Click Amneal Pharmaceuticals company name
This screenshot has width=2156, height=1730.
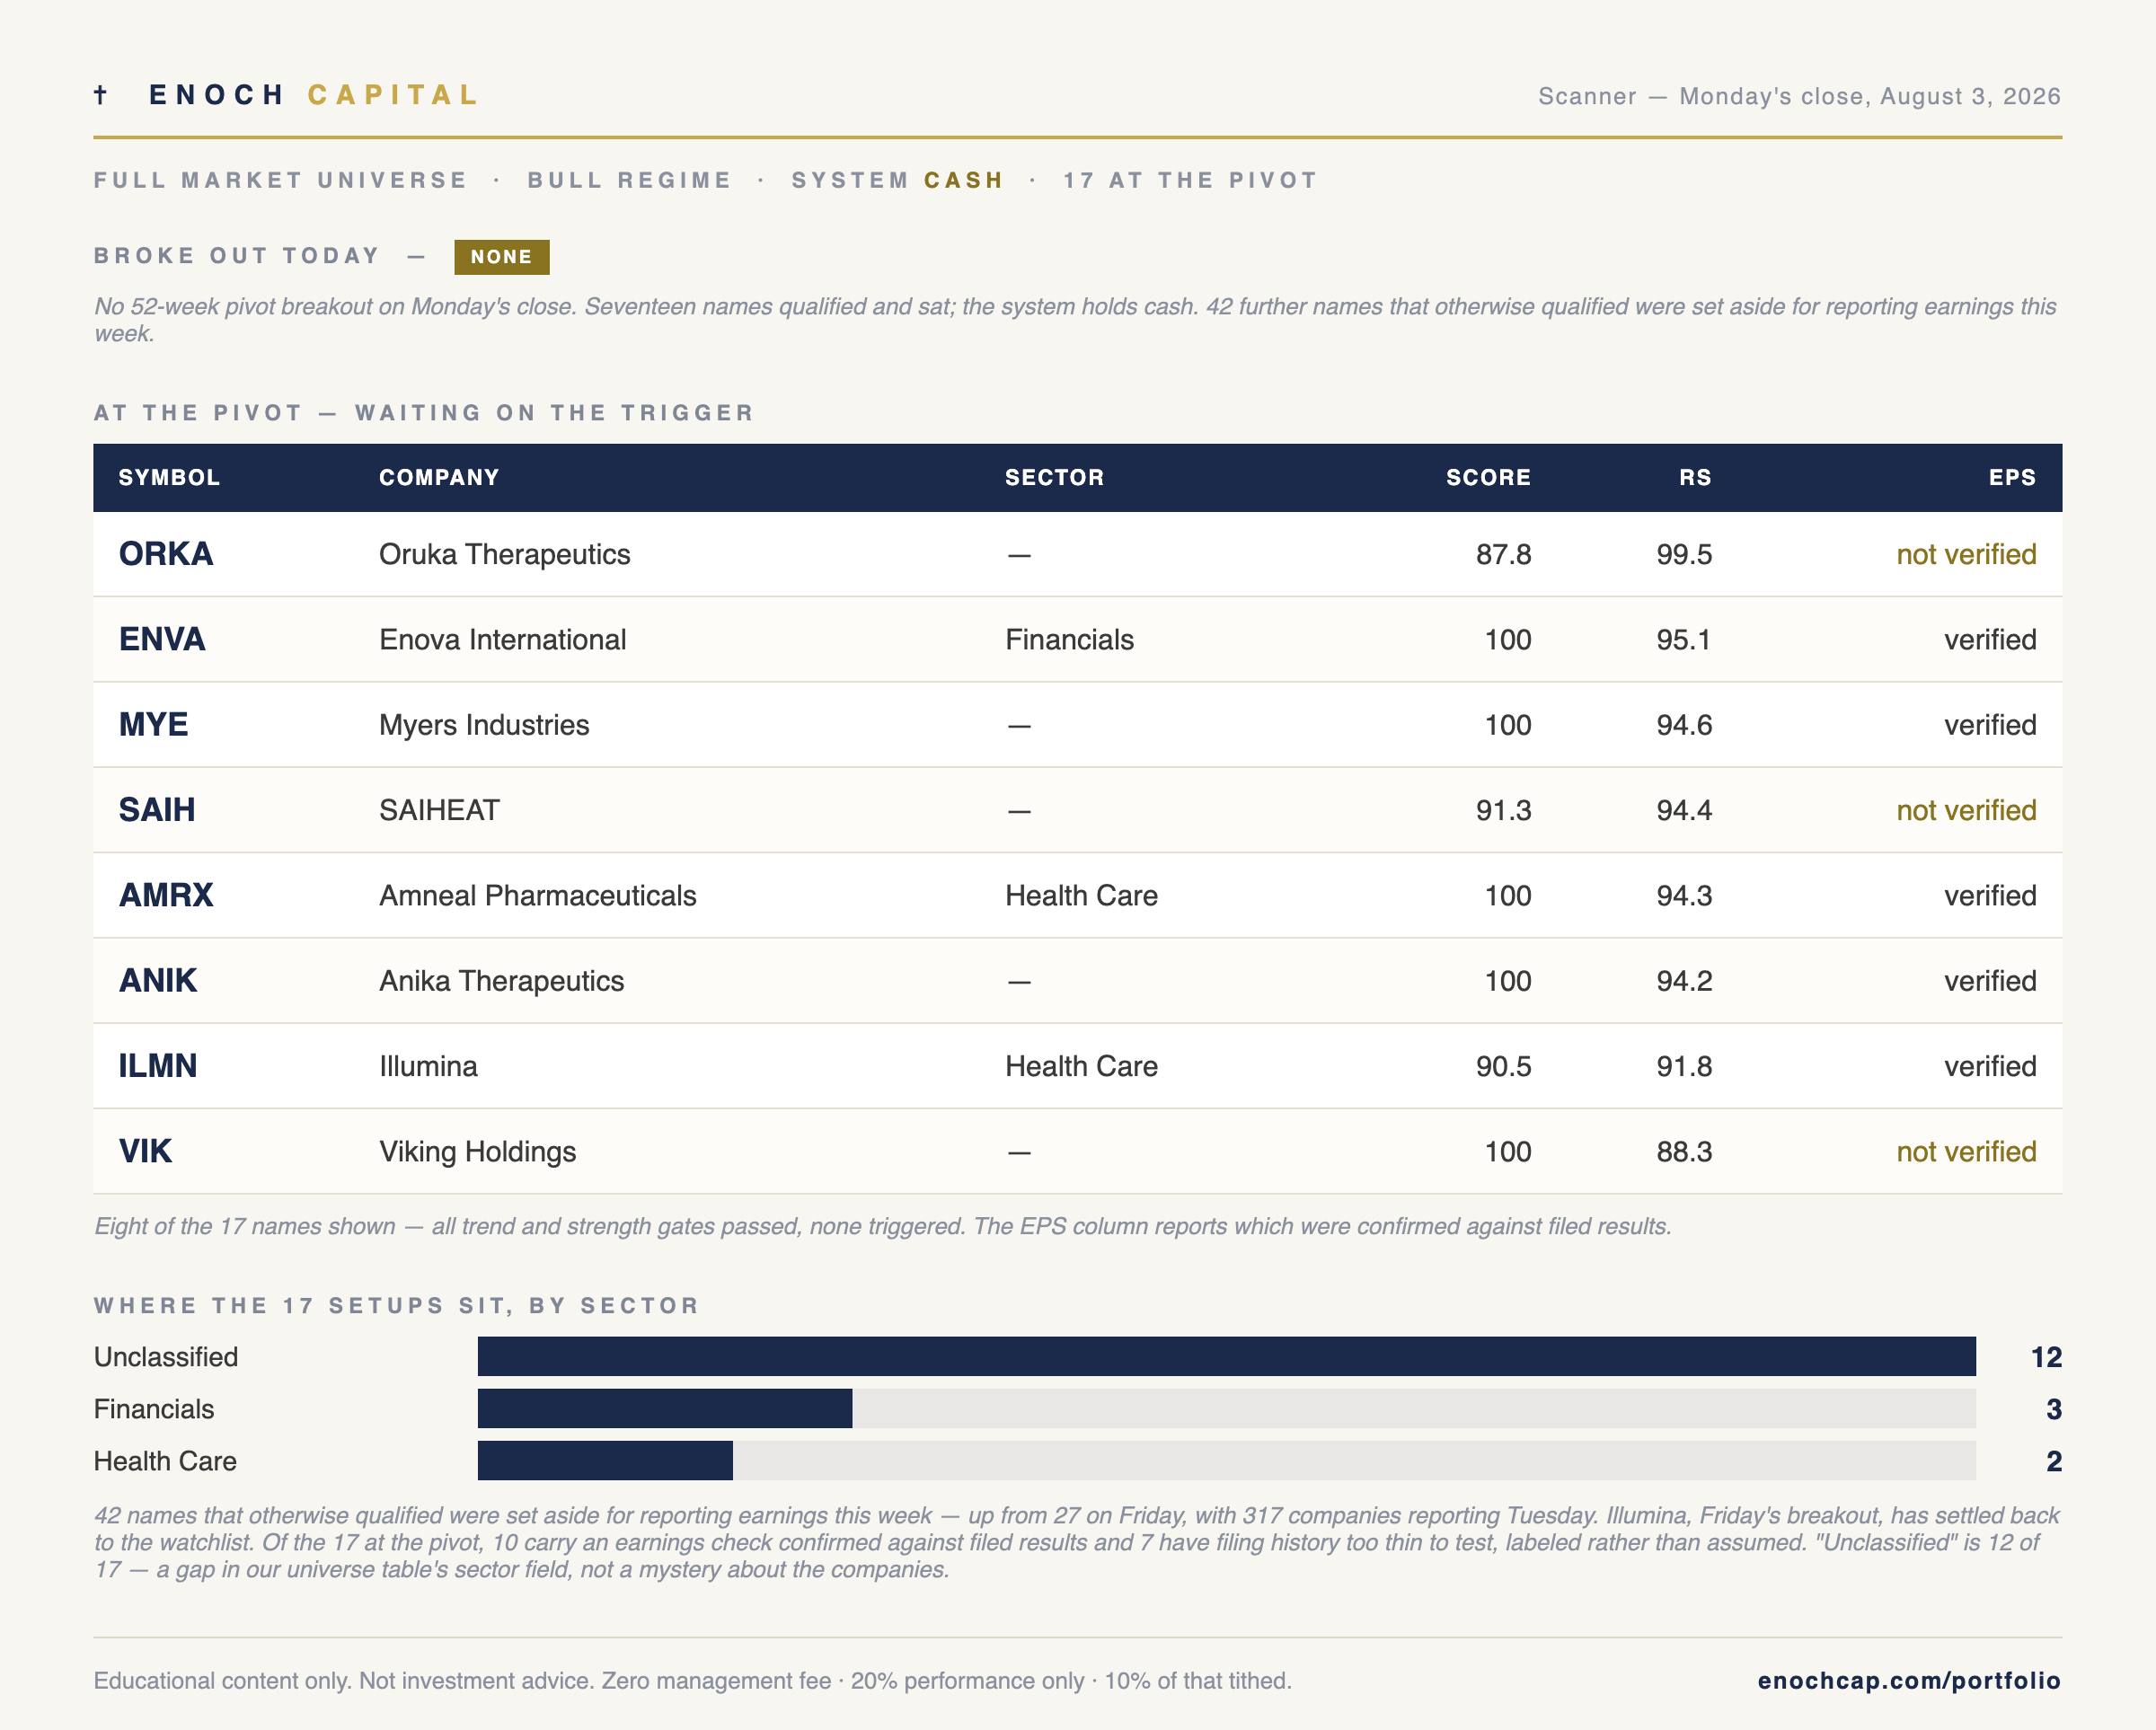[x=537, y=895]
